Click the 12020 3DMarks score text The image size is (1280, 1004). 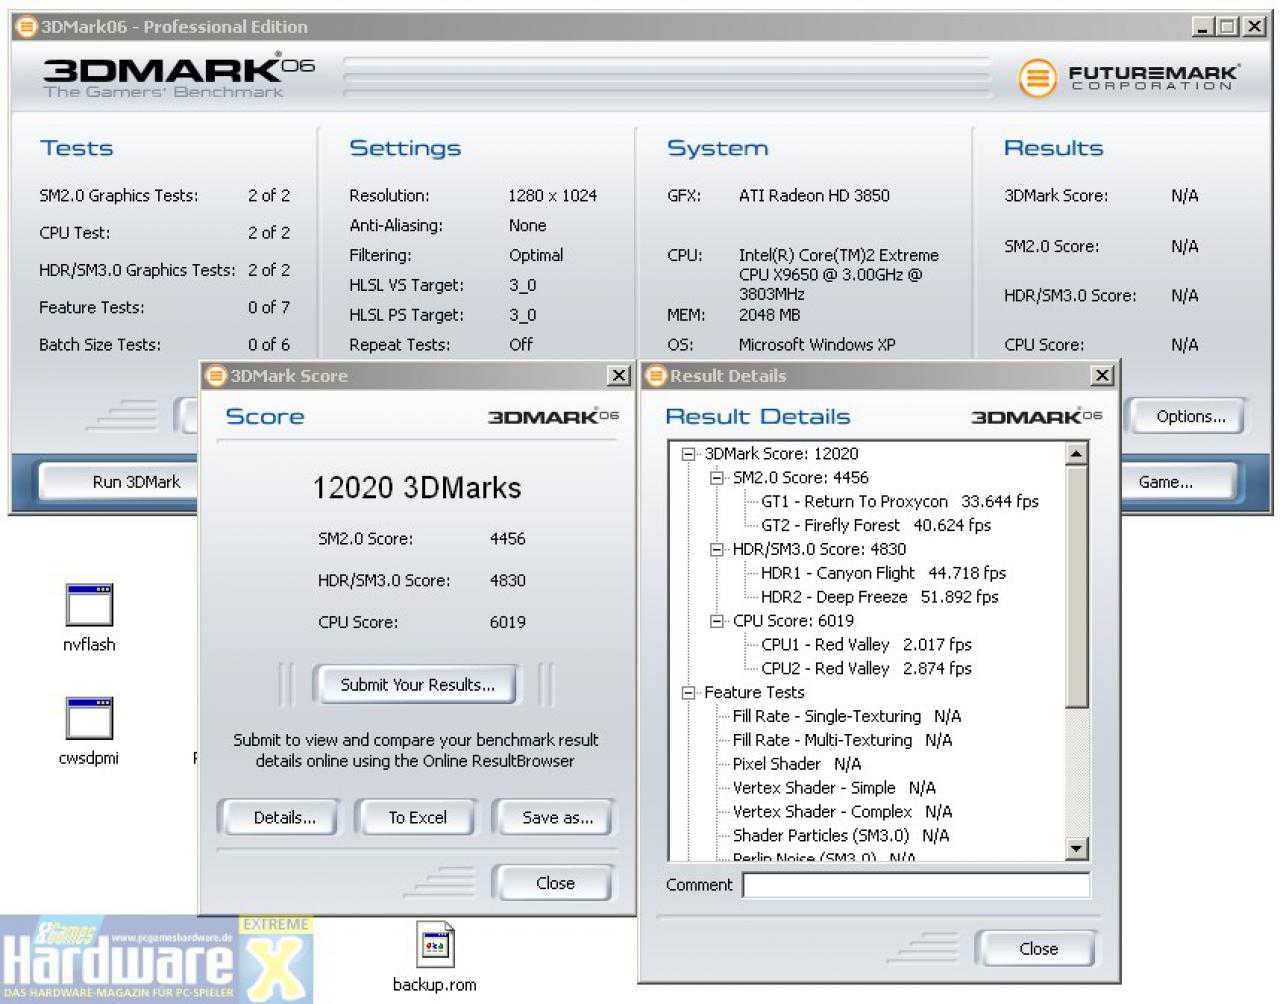click(x=417, y=488)
